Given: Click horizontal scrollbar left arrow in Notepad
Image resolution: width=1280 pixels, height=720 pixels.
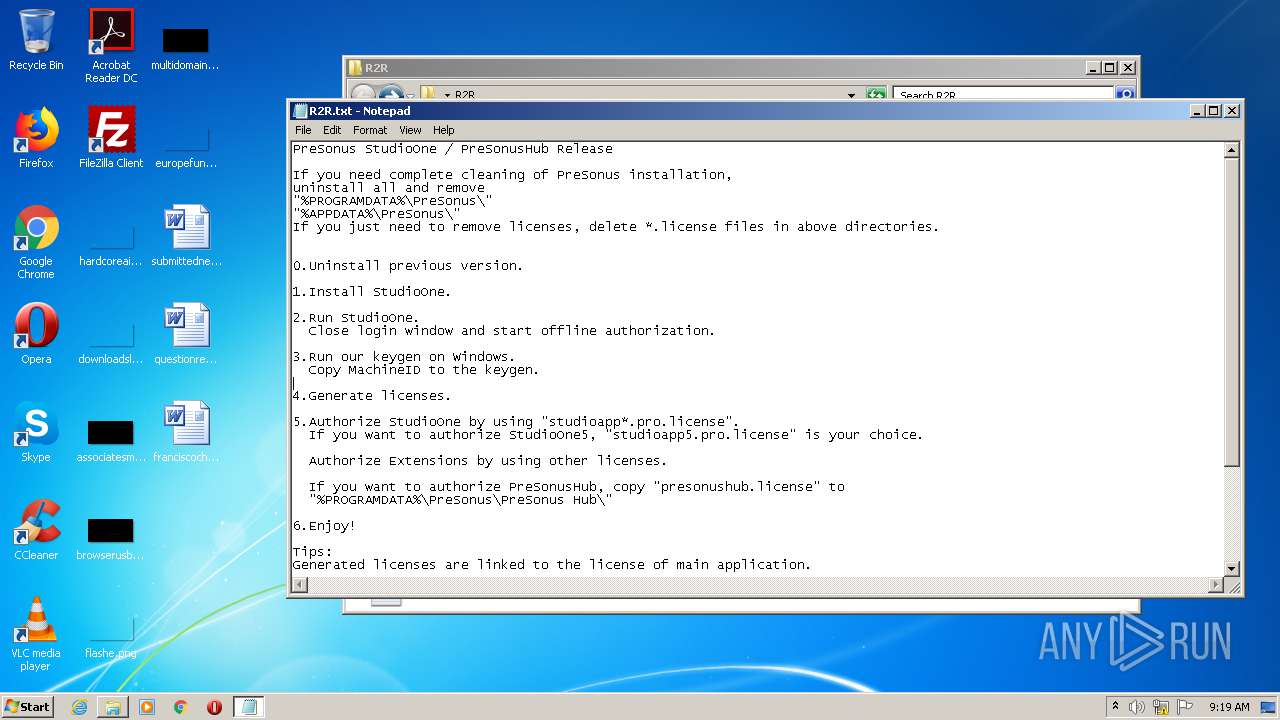Looking at the screenshot, I should 299,585.
